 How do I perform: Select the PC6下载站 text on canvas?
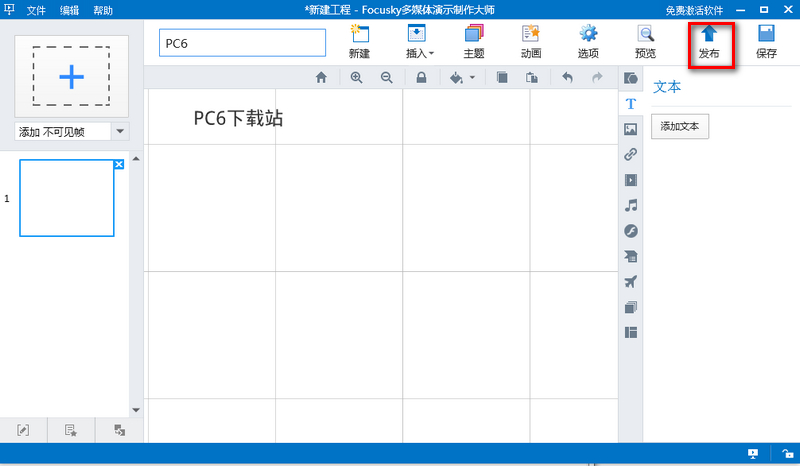(238, 118)
